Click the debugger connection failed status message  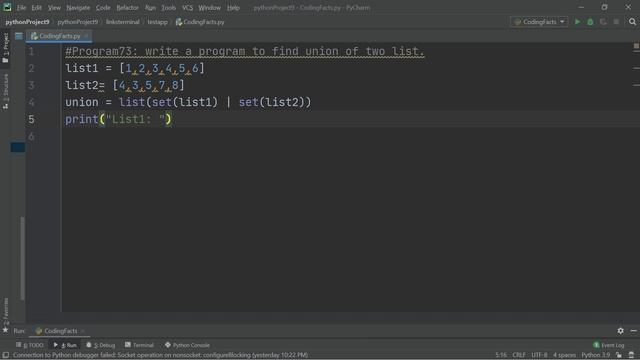160,355
